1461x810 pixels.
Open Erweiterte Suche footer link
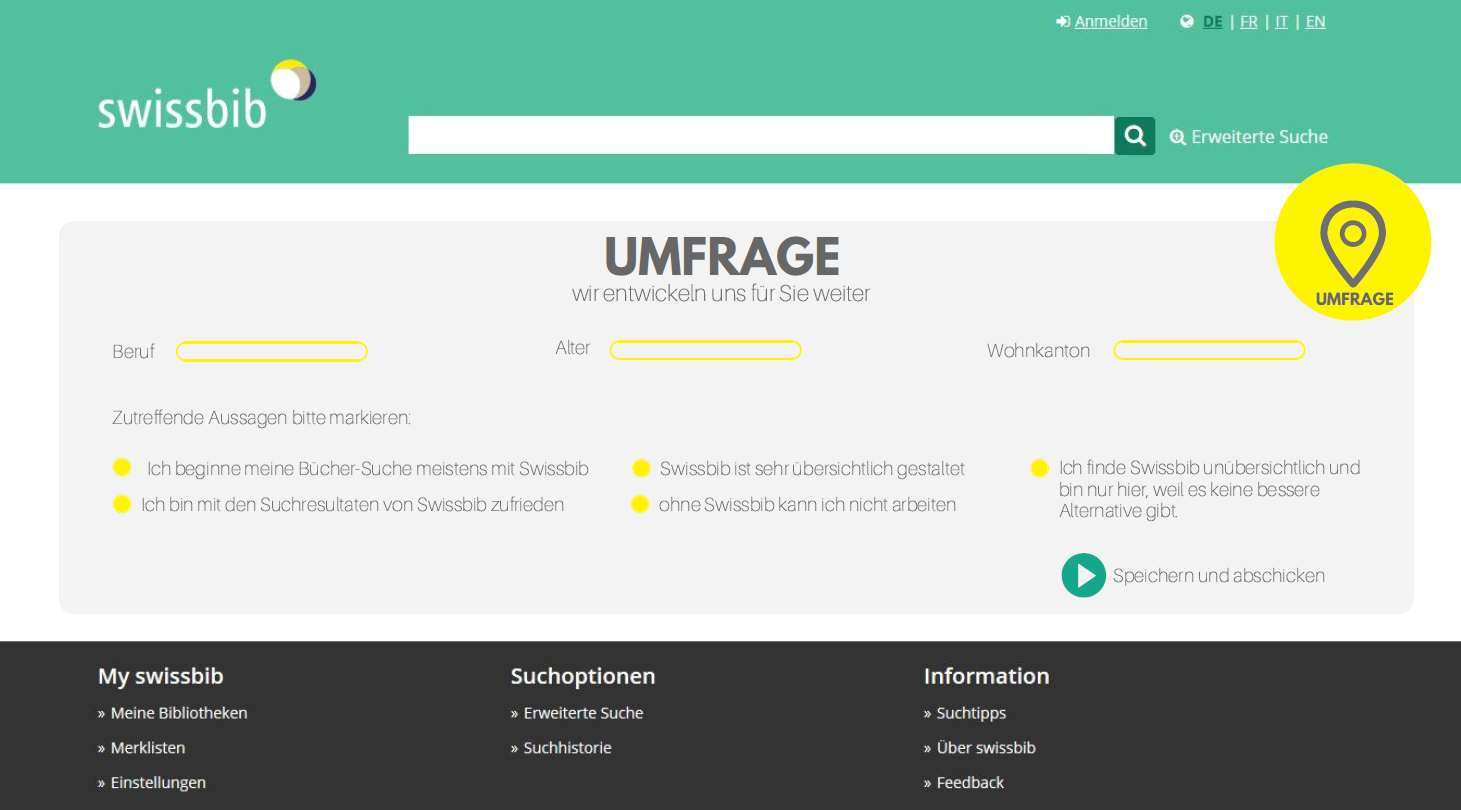point(584,713)
